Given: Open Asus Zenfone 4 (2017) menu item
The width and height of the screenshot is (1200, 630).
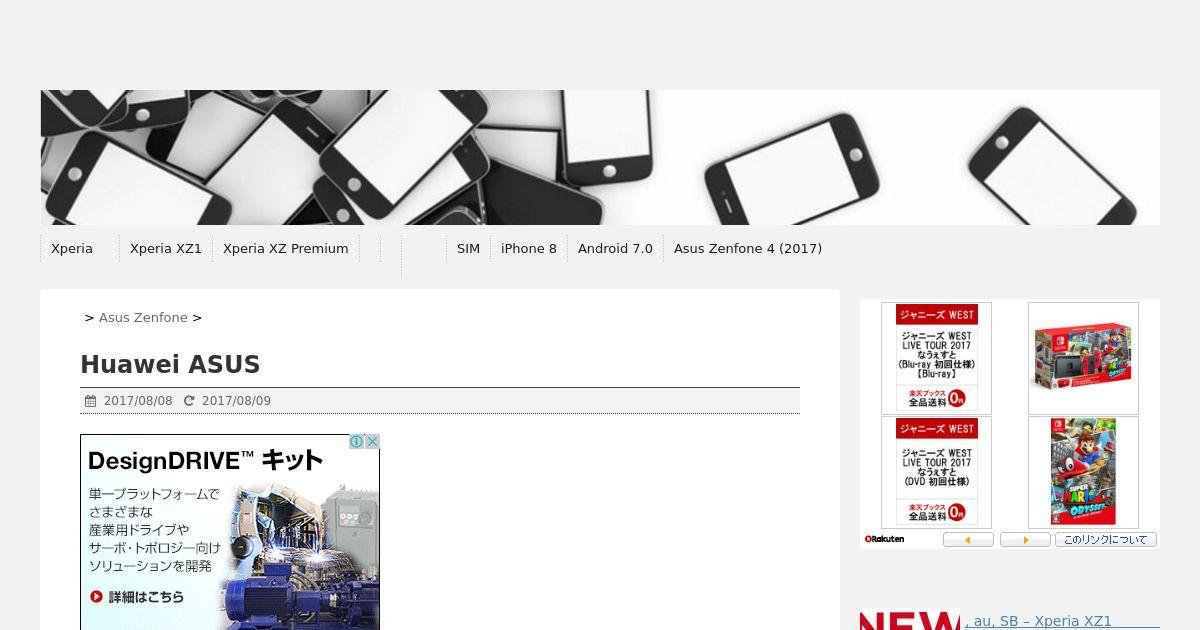Looking at the screenshot, I should [748, 249].
